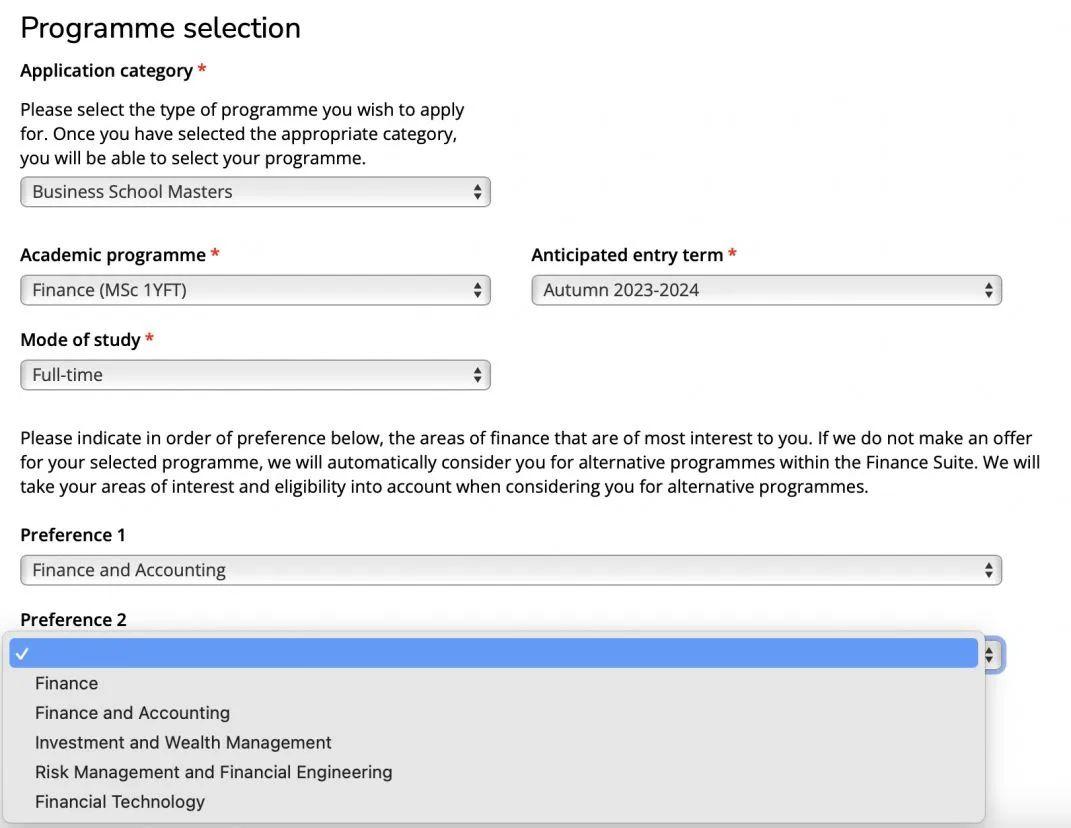Click the Application category stepper arrows
This screenshot has width=1071, height=828.
(478, 192)
